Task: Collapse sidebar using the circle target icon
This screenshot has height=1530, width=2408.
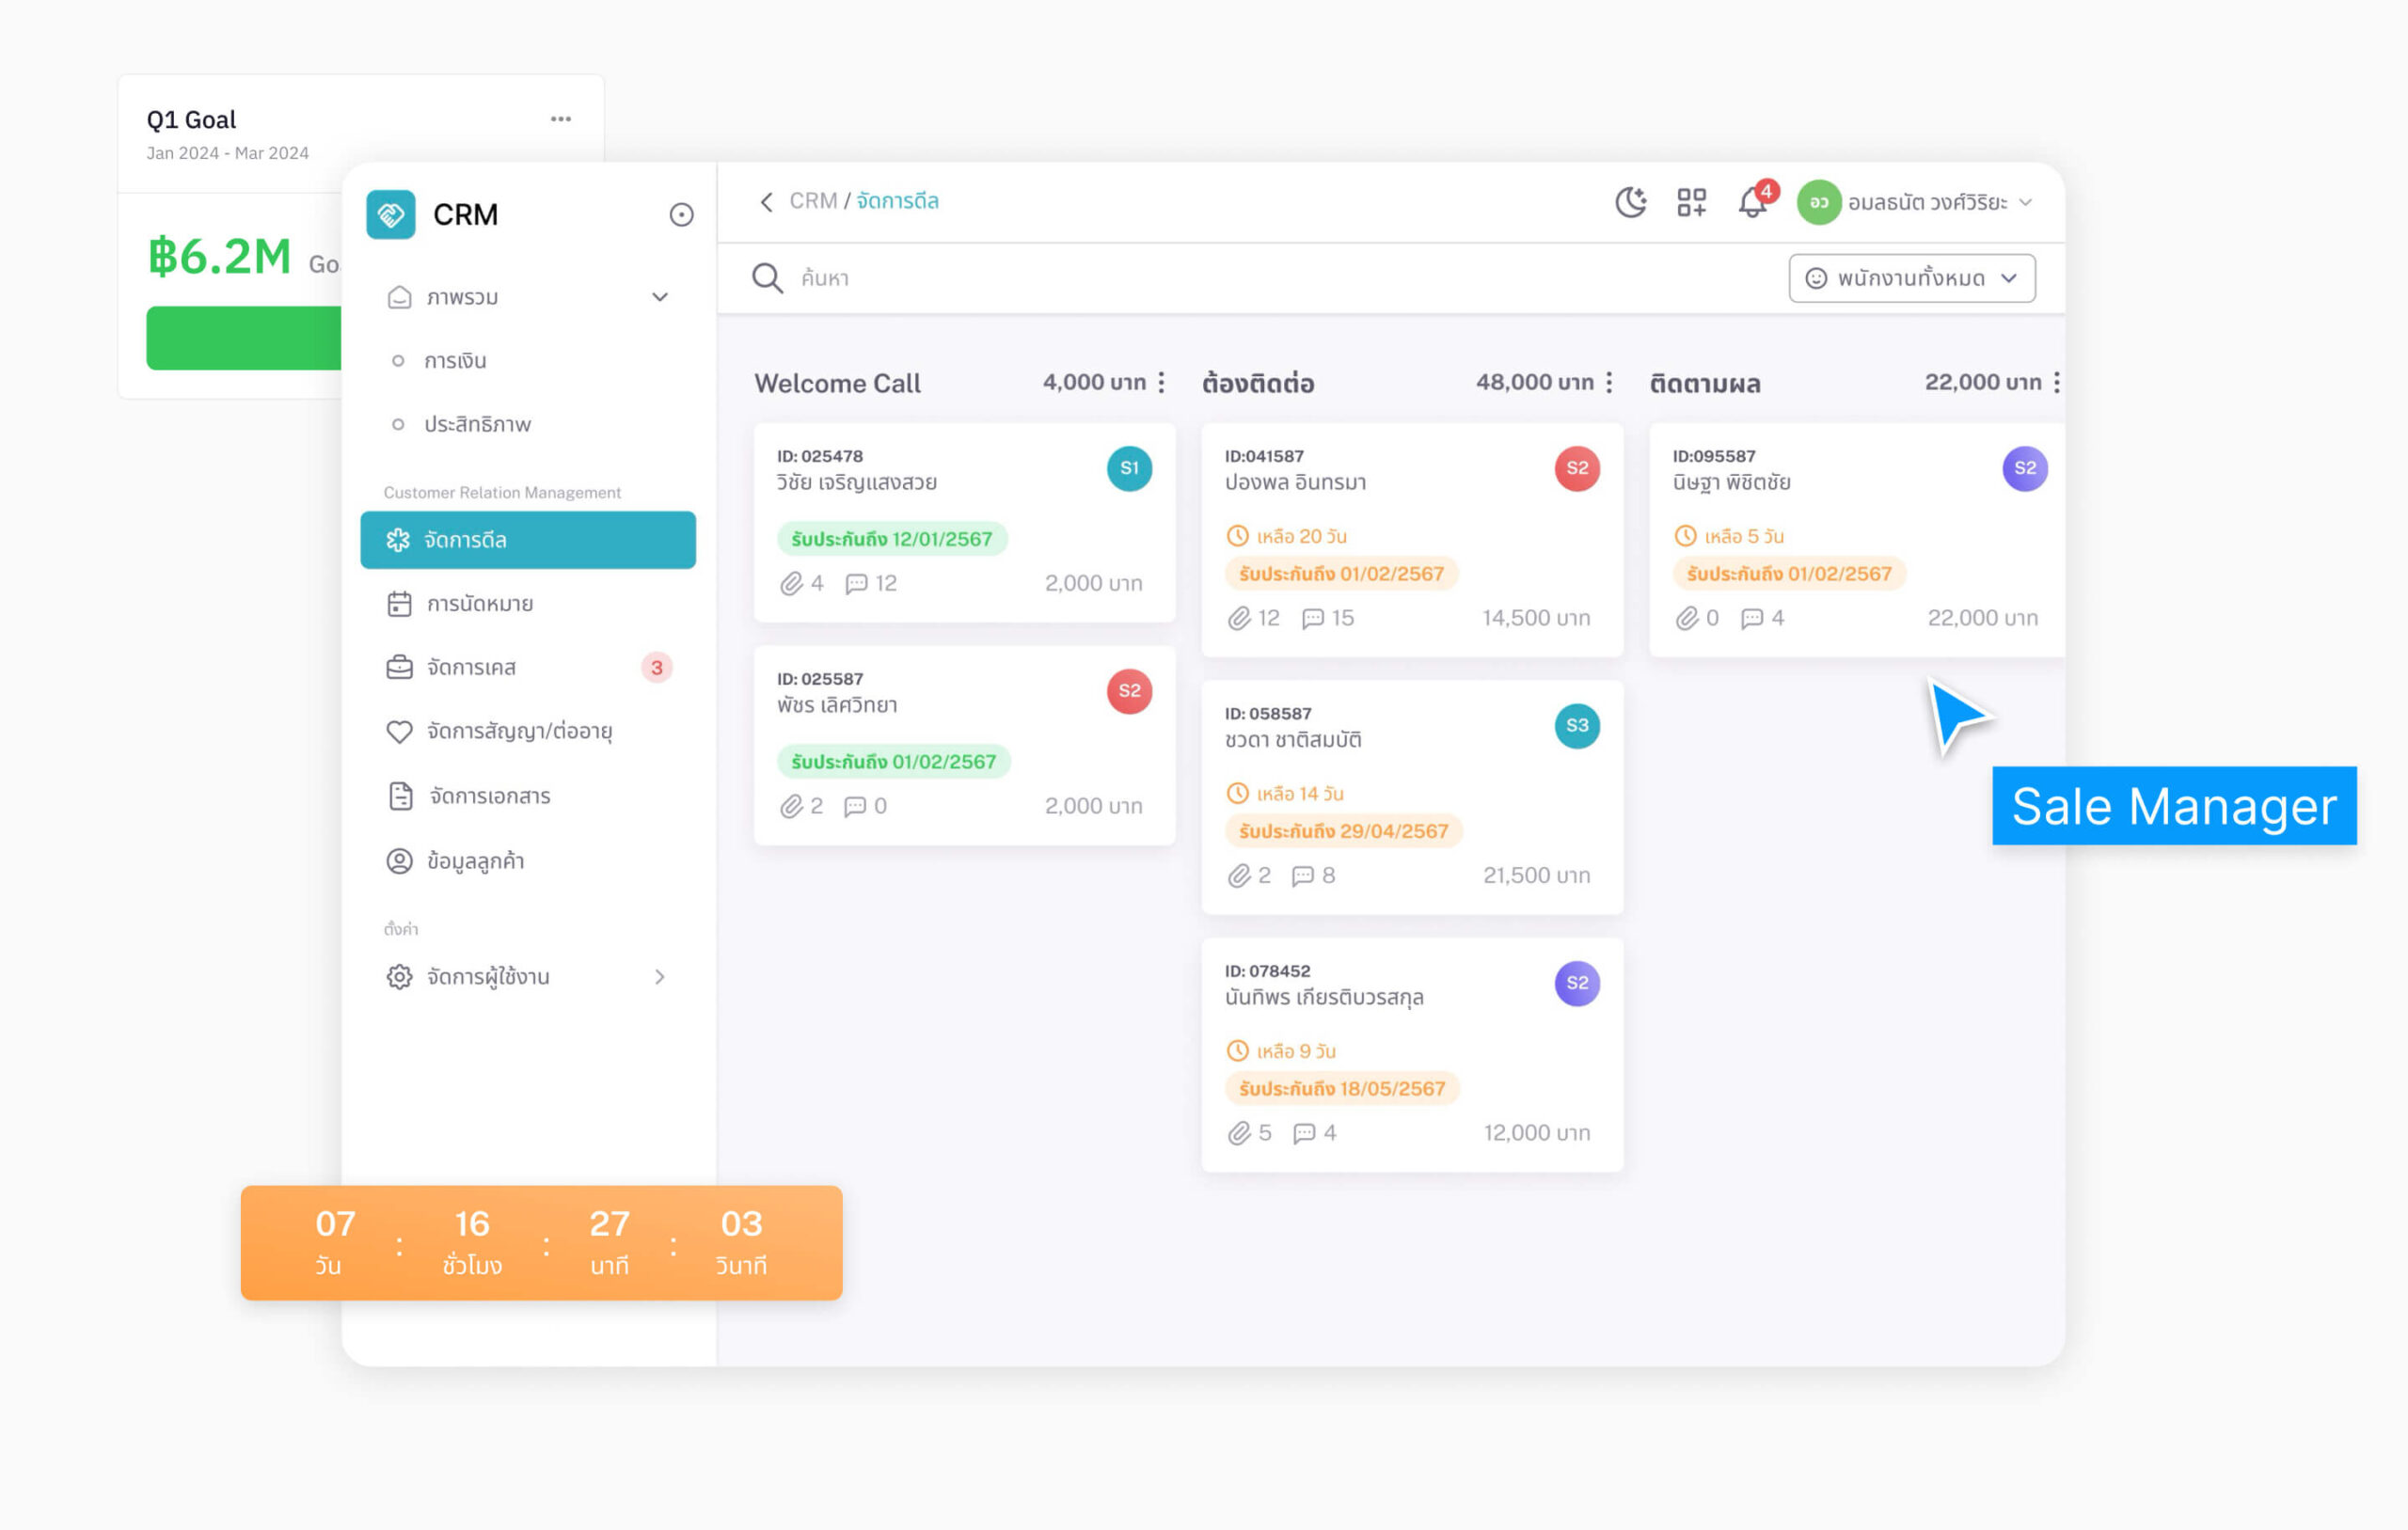Action: 681,215
